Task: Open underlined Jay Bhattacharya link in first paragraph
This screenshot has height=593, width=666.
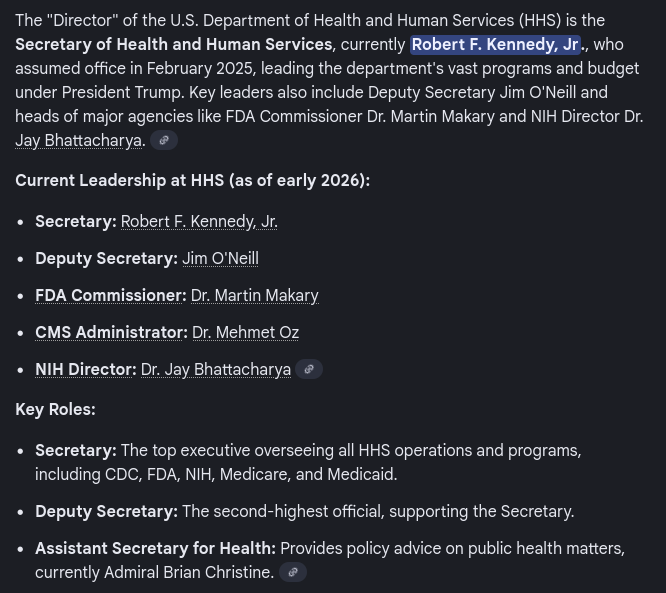Action: pos(78,141)
